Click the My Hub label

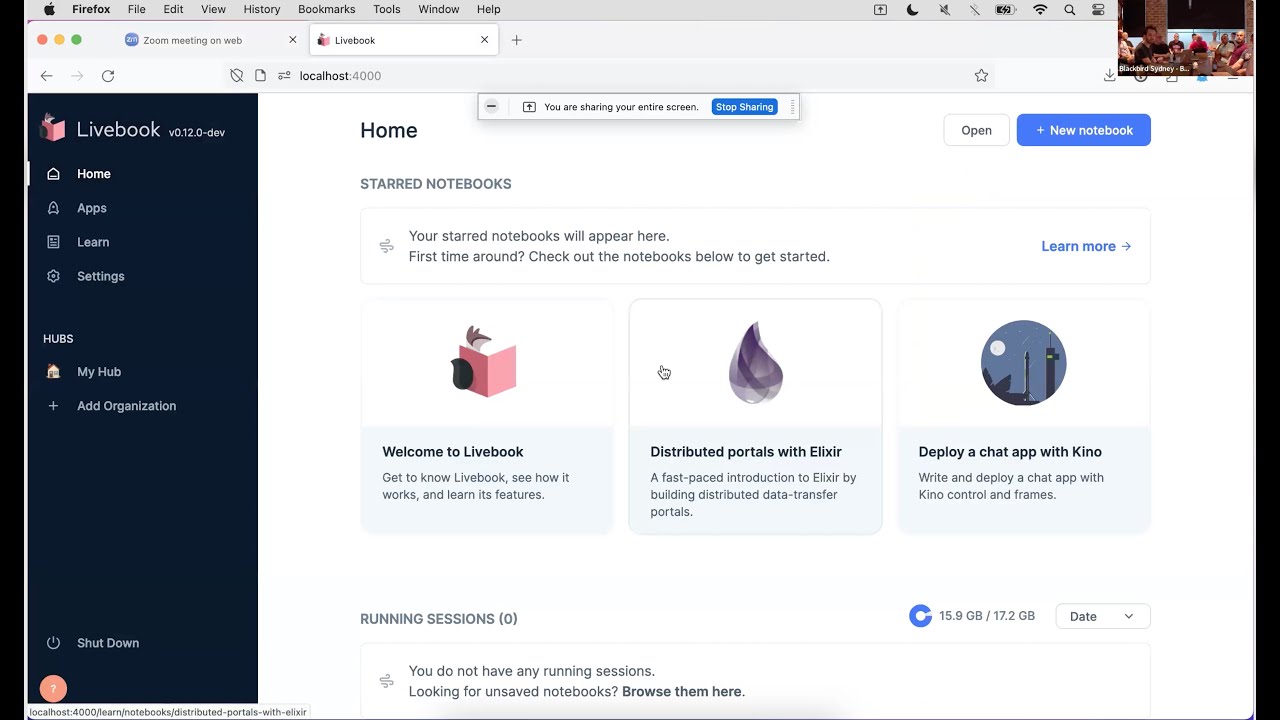[x=99, y=372]
